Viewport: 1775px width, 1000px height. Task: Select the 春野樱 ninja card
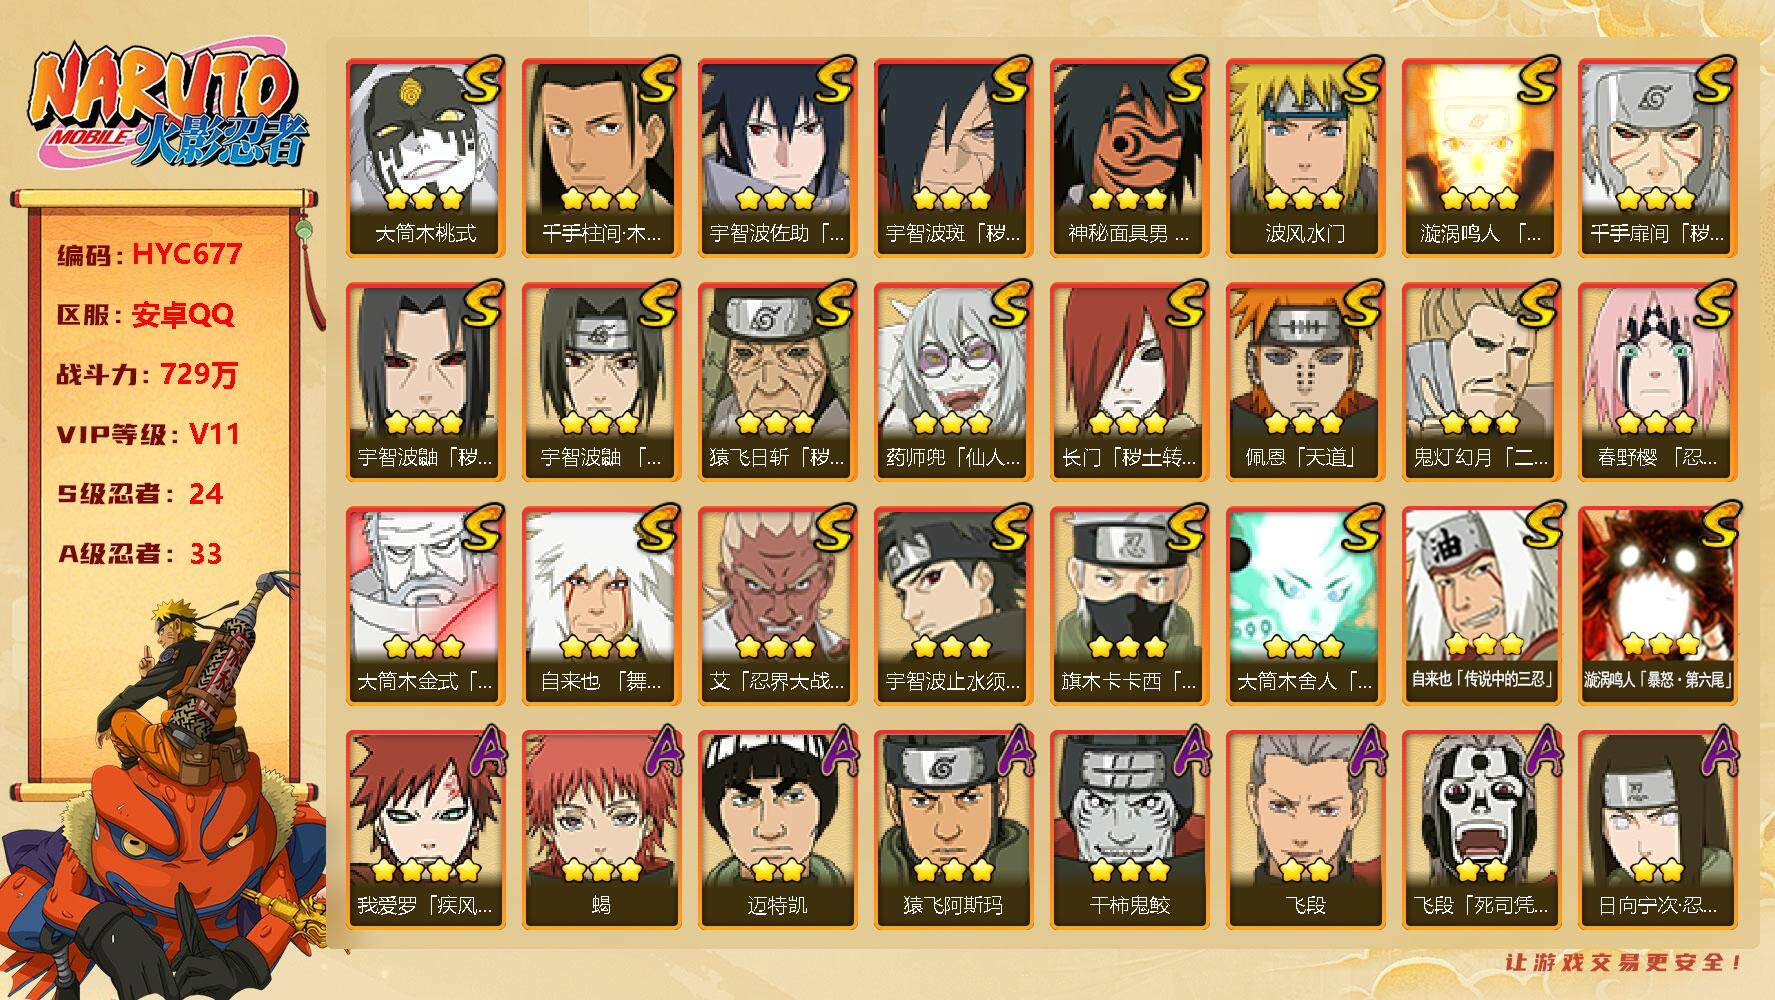pos(1657,382)
